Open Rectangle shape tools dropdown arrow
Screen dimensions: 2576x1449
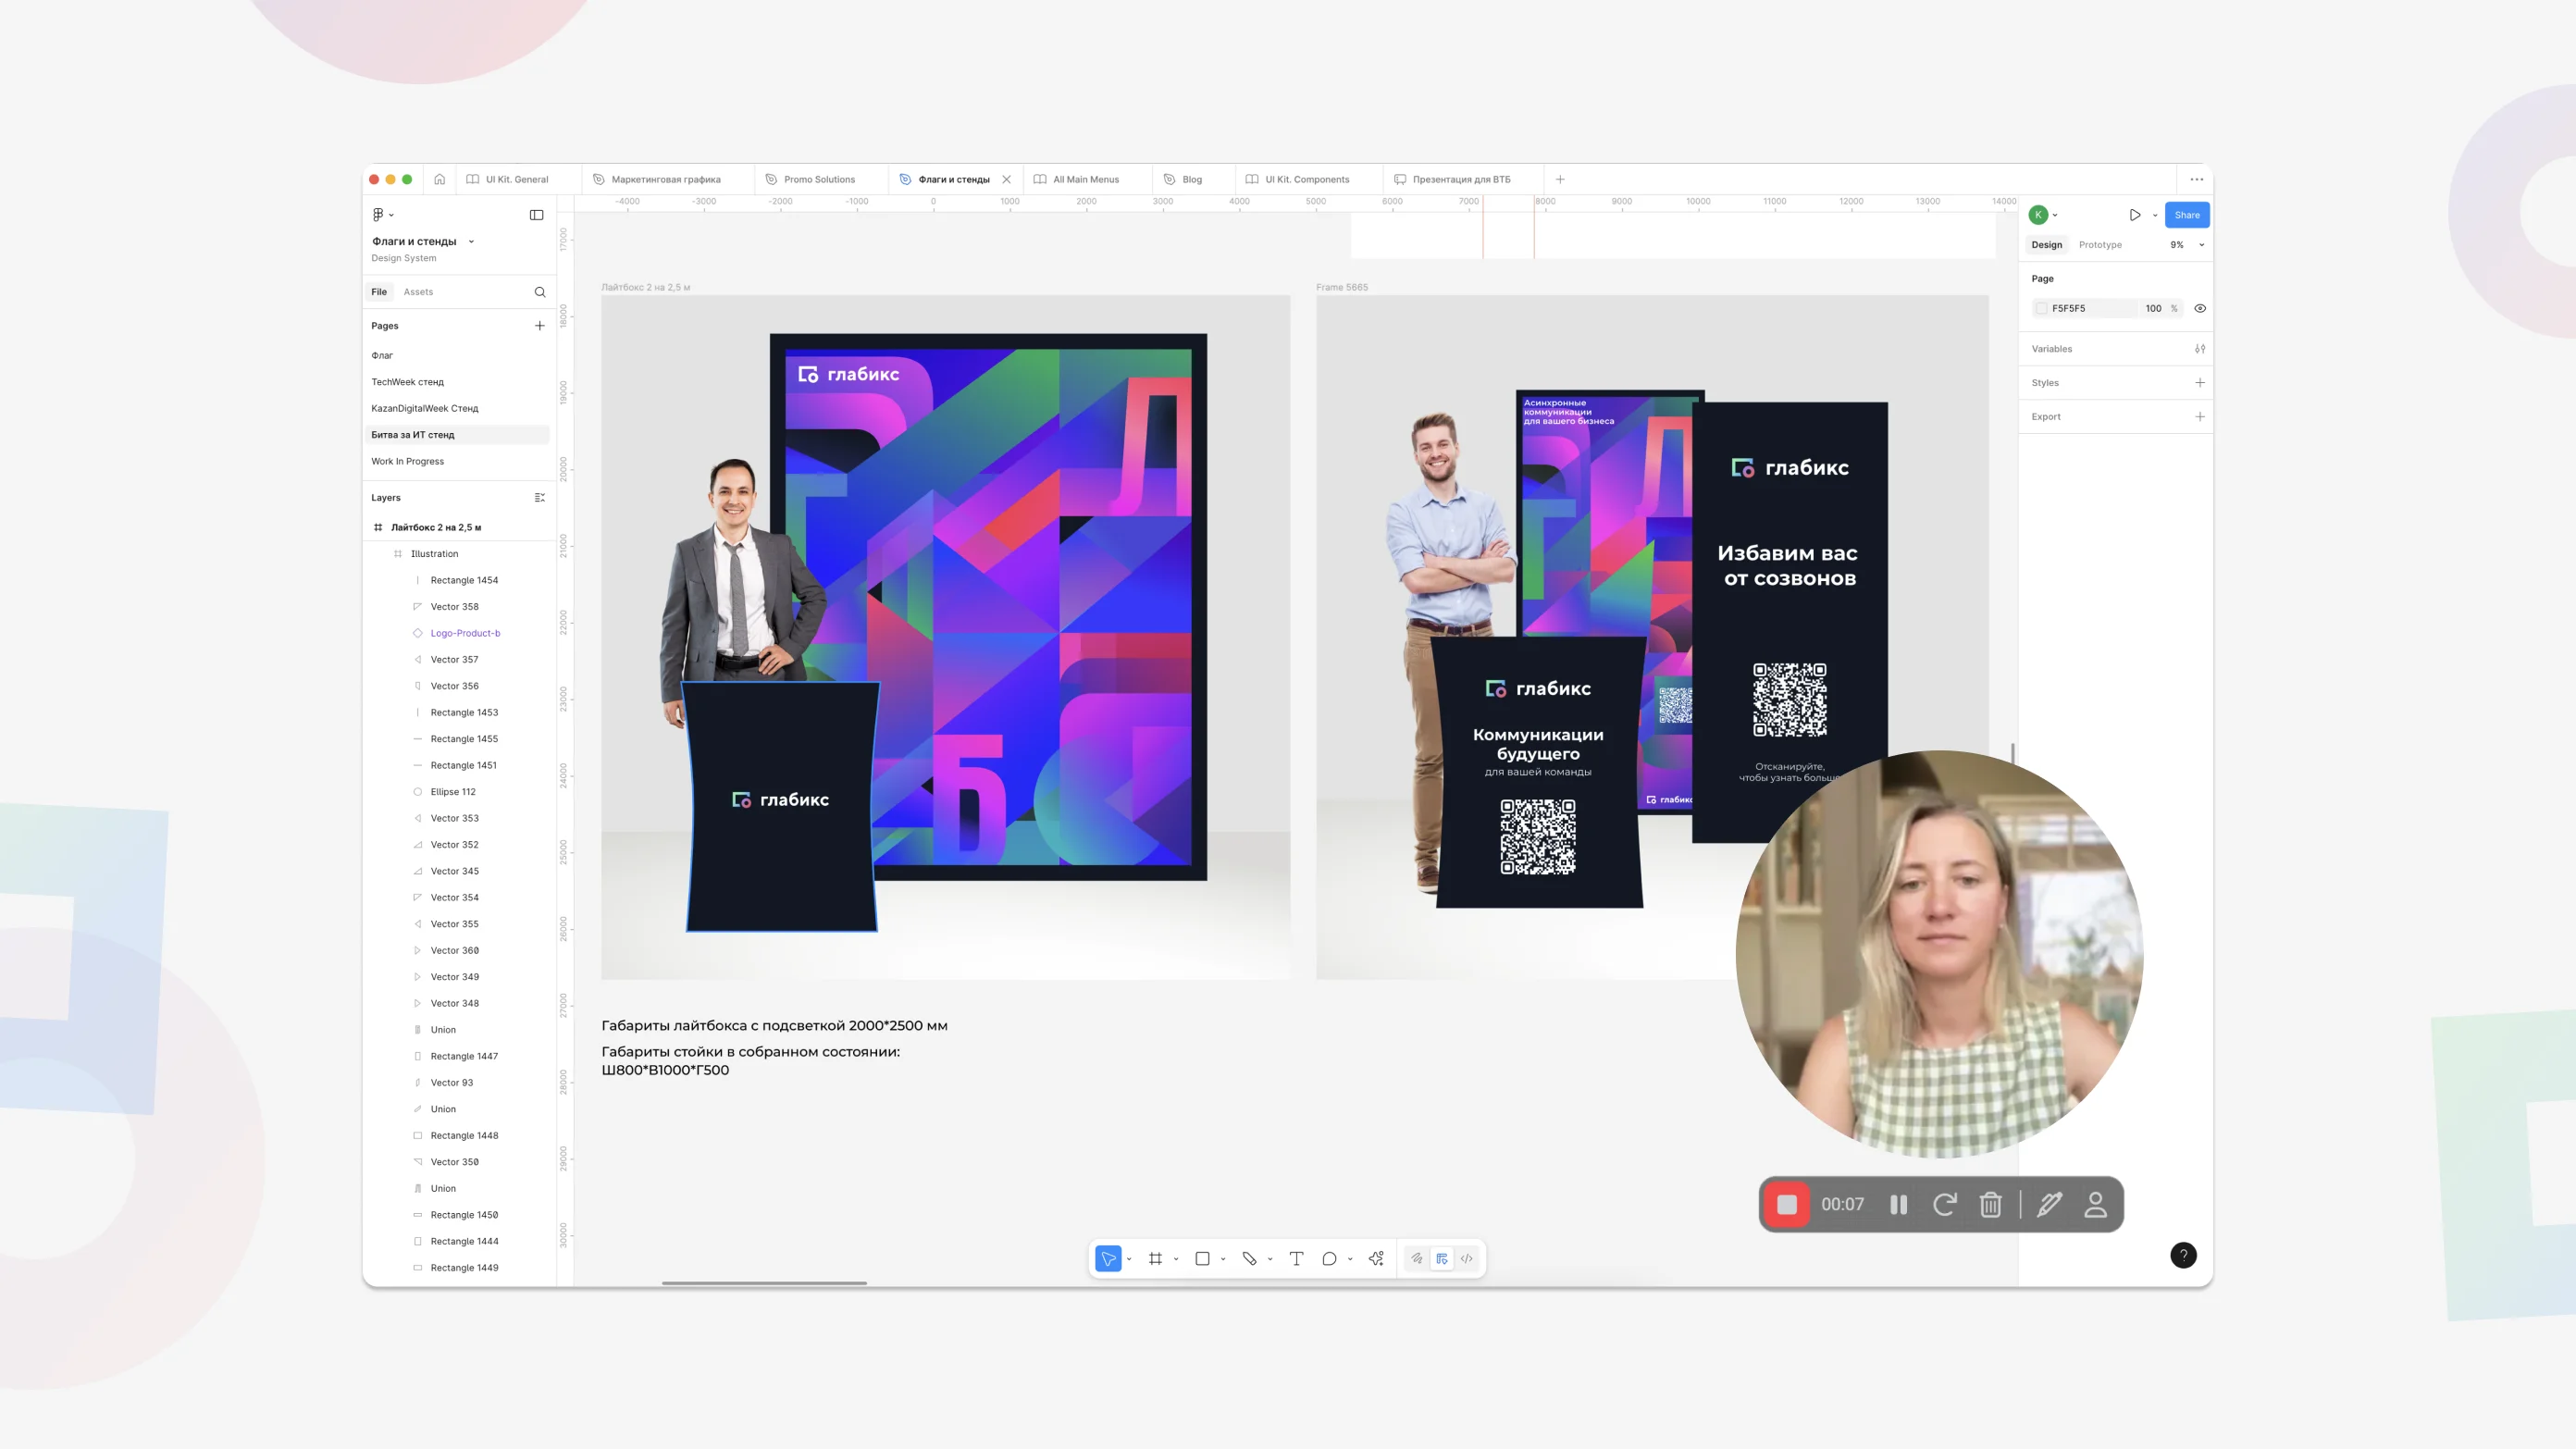[x=1223, y=1260]
